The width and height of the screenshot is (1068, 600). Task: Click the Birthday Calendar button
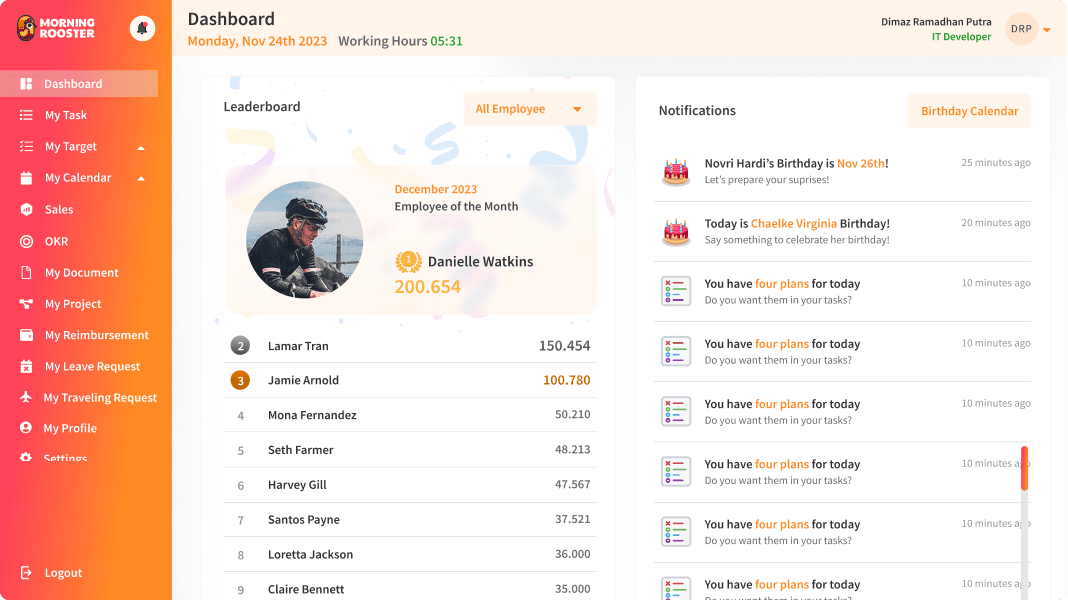pos(969,111)
